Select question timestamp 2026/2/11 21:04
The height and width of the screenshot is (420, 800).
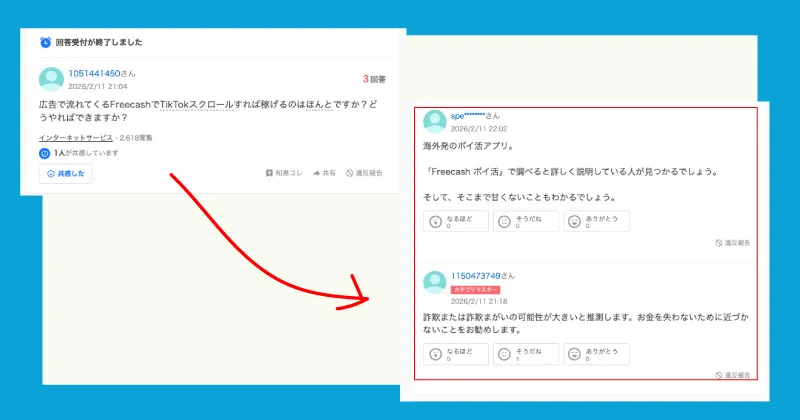[x=98, y=86]
